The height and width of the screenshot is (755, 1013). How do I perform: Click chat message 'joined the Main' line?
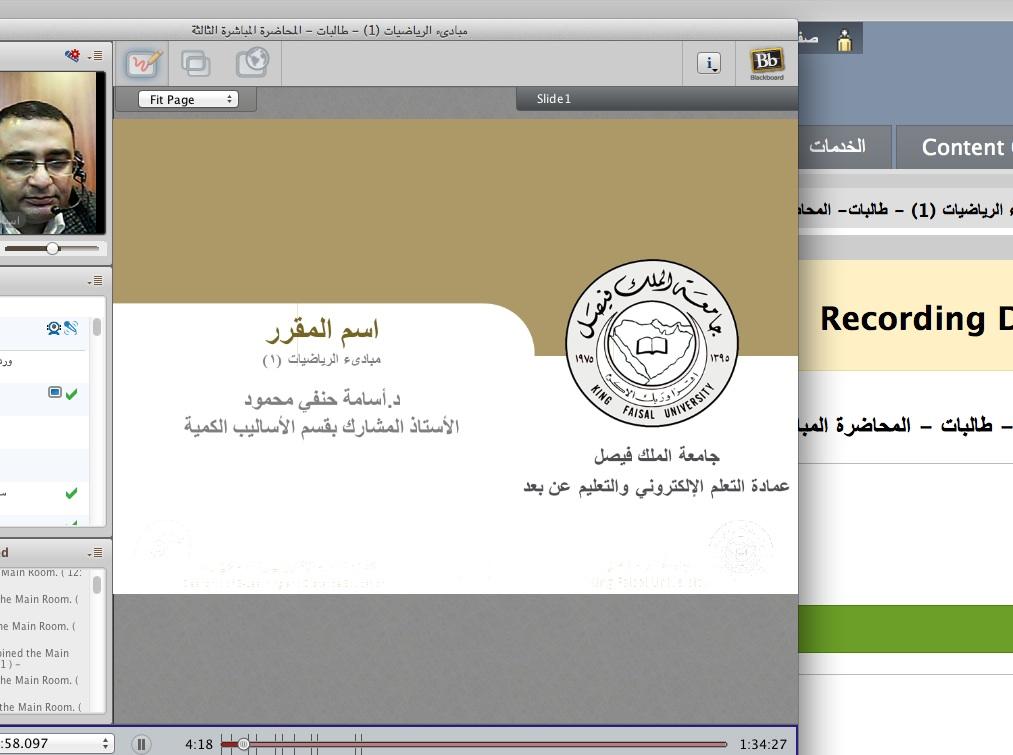click(x=34, y=653)
